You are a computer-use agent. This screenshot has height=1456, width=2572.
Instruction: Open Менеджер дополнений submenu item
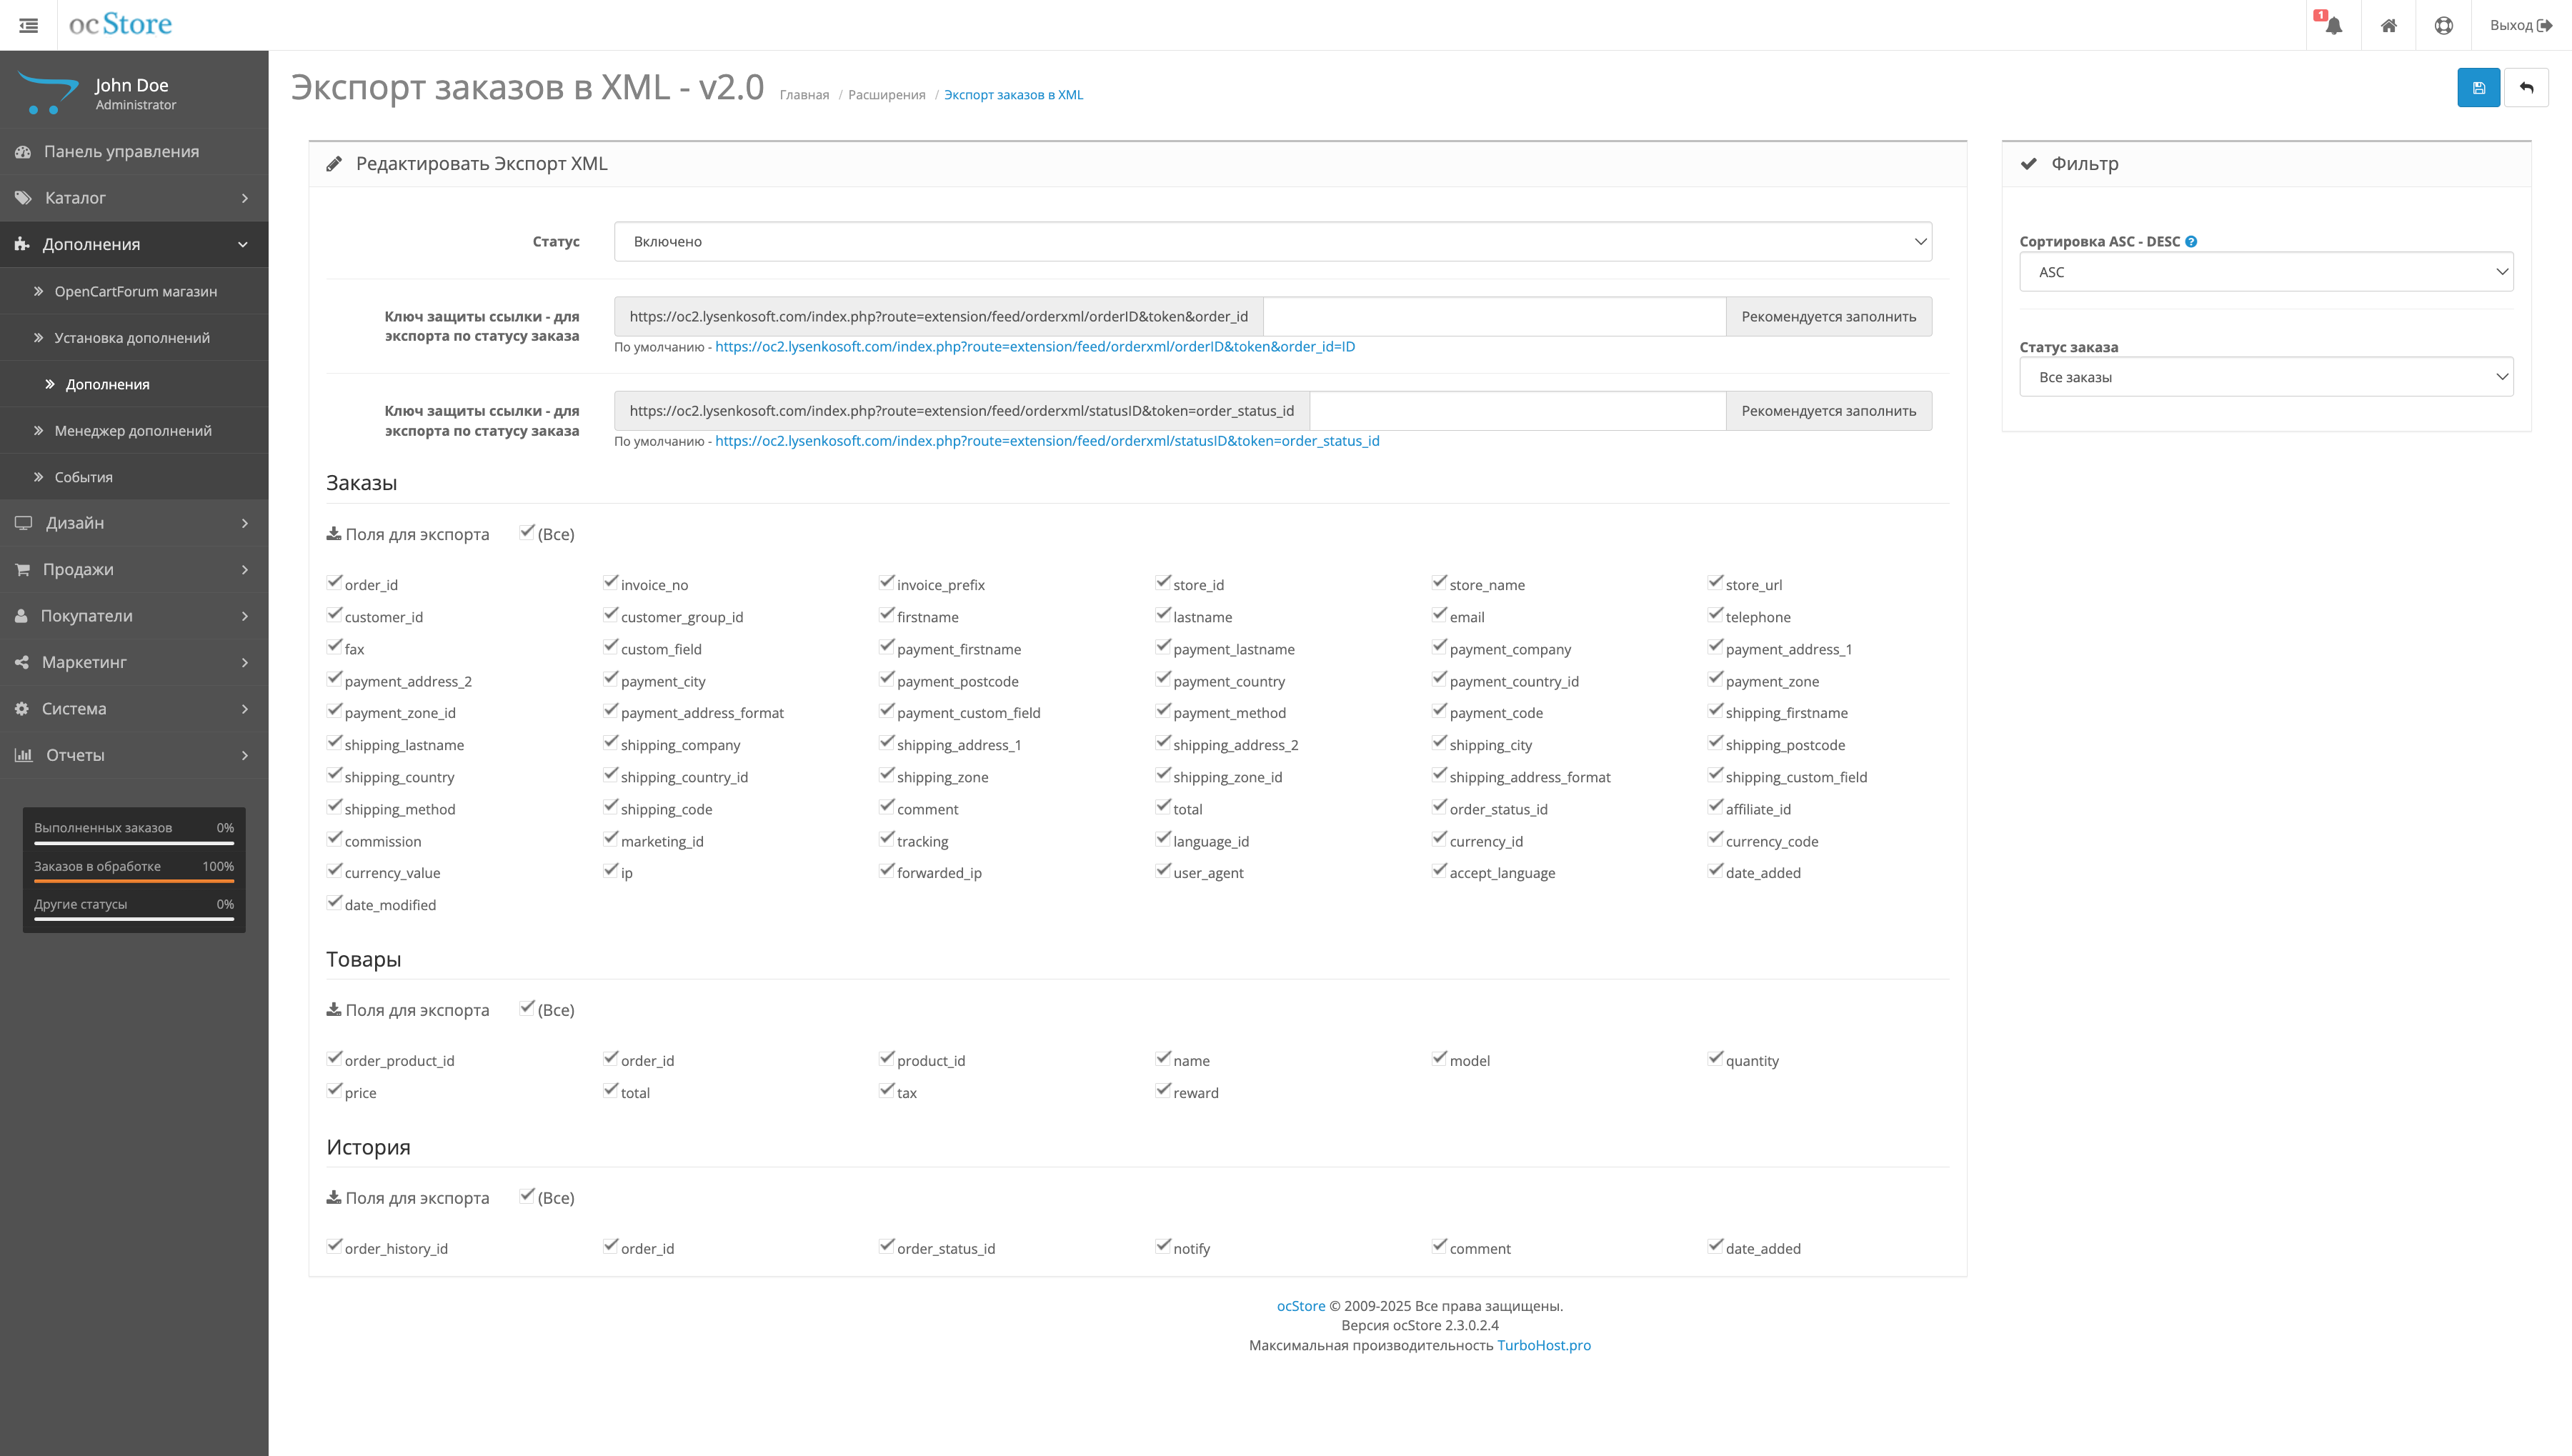[x=134, y=431]
